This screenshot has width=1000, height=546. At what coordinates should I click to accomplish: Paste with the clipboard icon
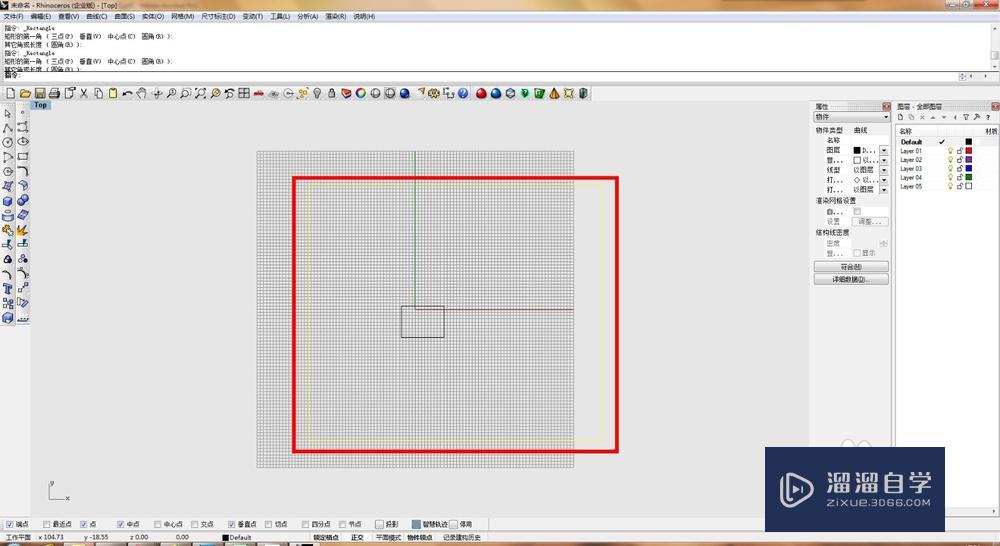click(x=113, y=93)
